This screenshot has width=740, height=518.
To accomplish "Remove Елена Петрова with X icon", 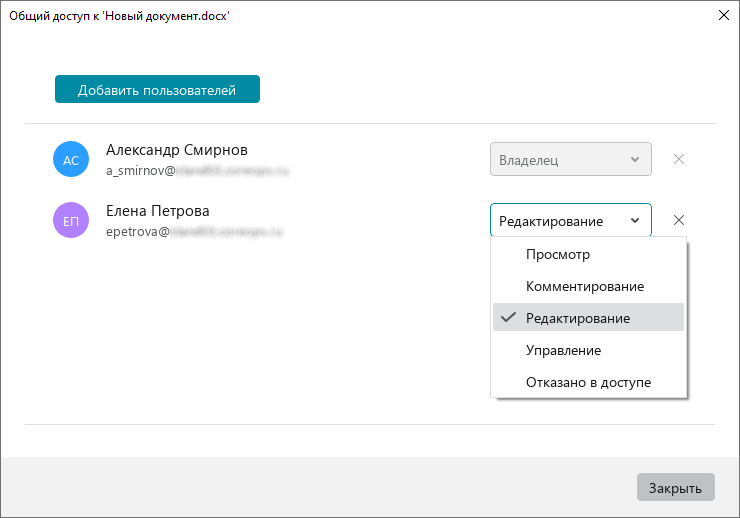I will click(x=679, y=220).
